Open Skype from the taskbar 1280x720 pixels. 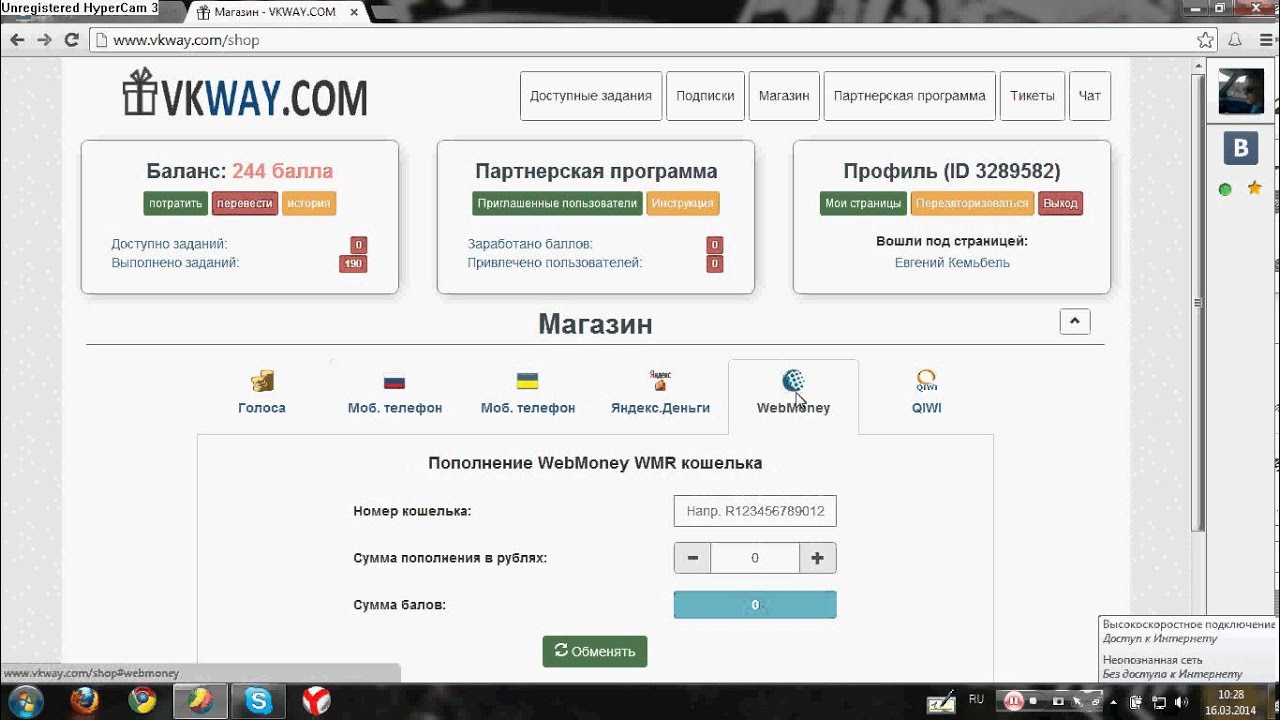pos(259,700)
